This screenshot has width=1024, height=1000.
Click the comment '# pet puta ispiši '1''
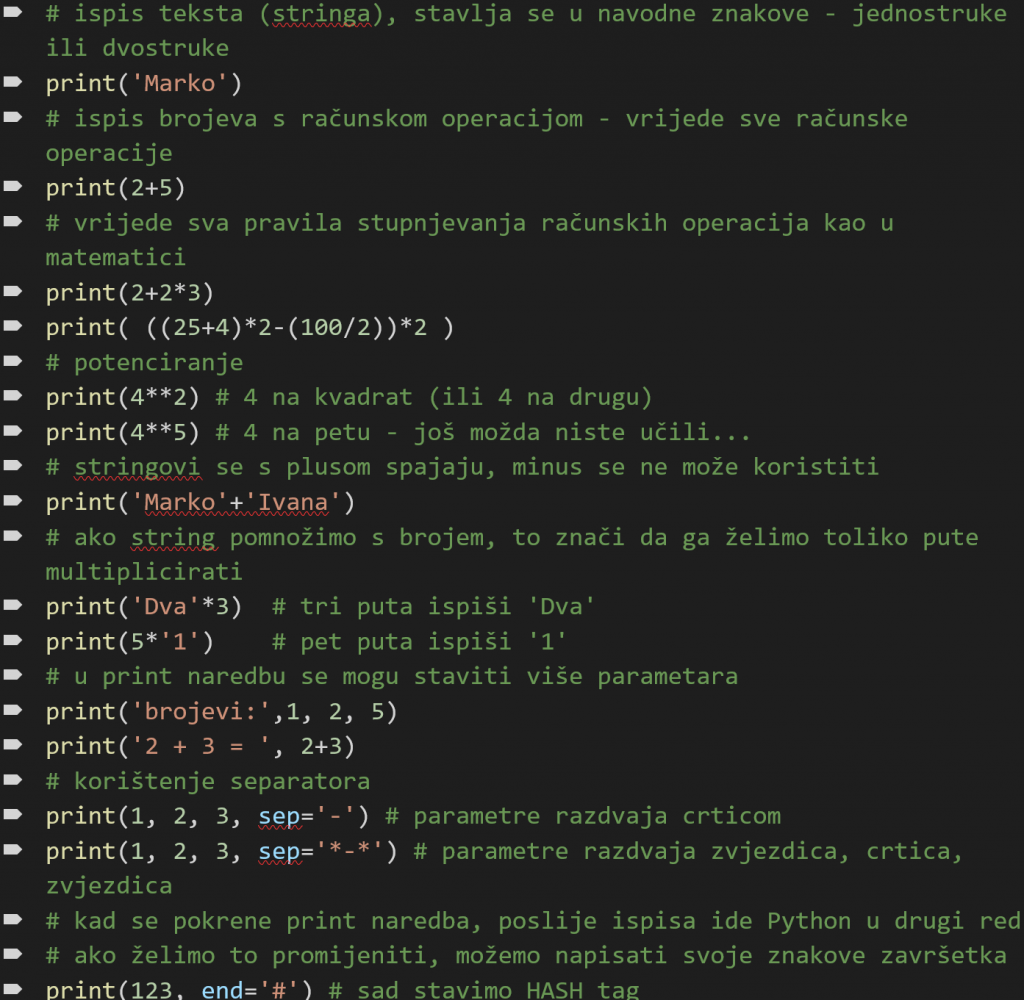[x=420, y=641]
